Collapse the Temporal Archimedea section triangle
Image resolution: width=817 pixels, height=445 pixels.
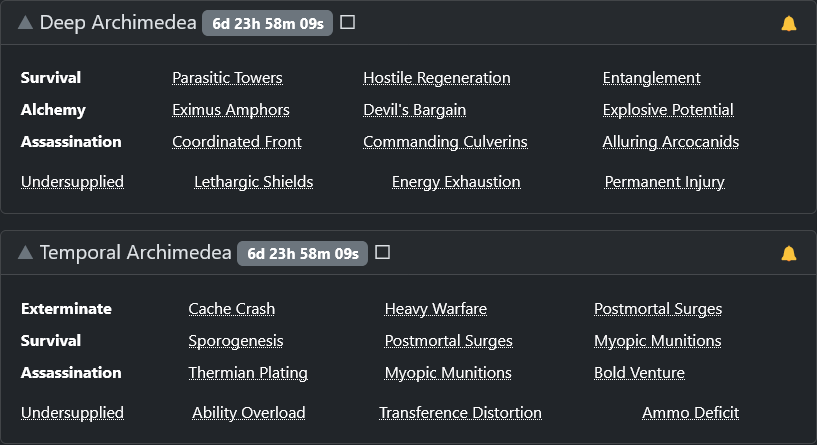[x=25, y=253]
